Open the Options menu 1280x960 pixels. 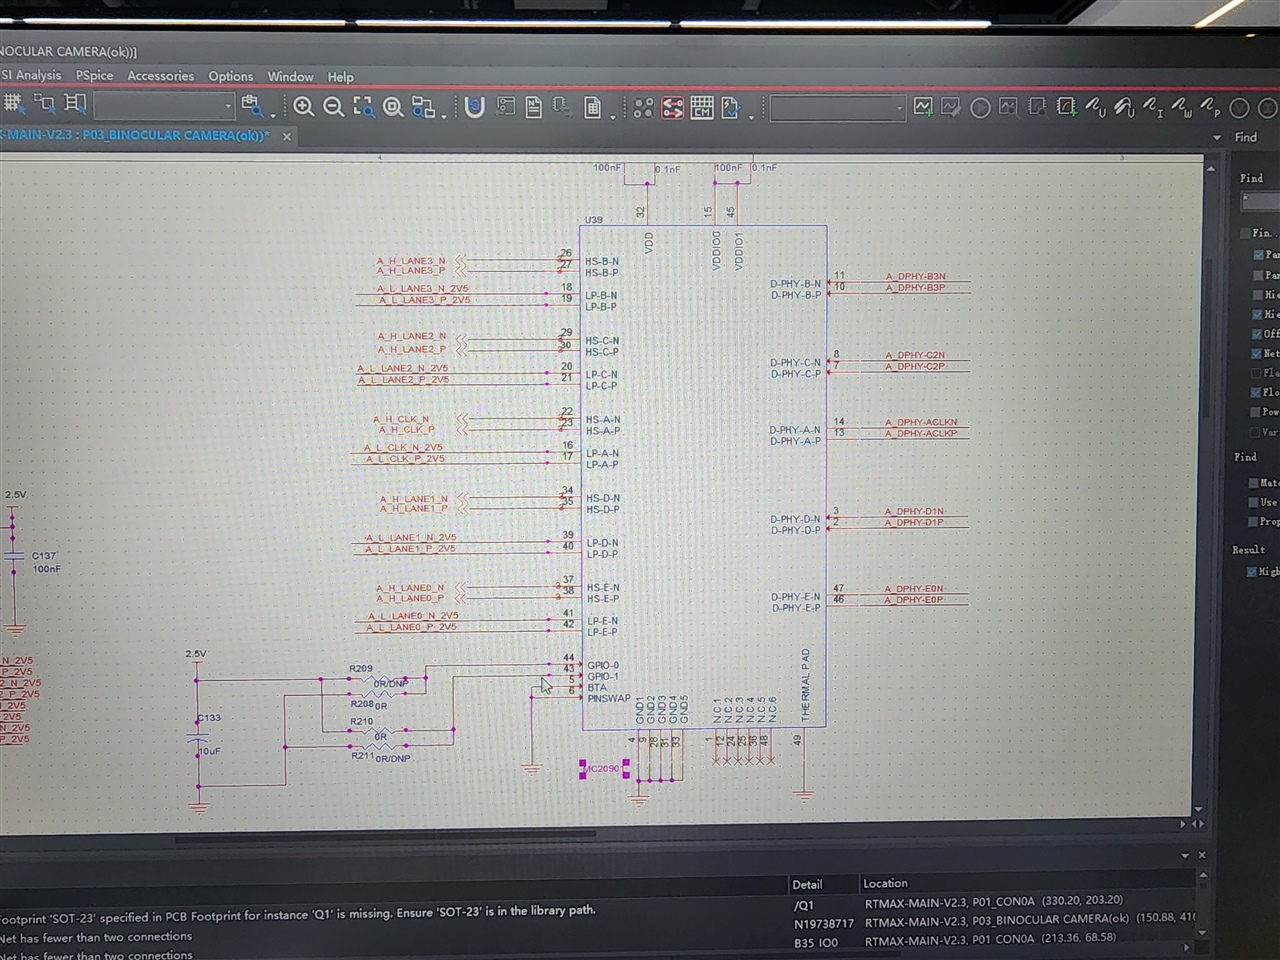click(231, 77)
